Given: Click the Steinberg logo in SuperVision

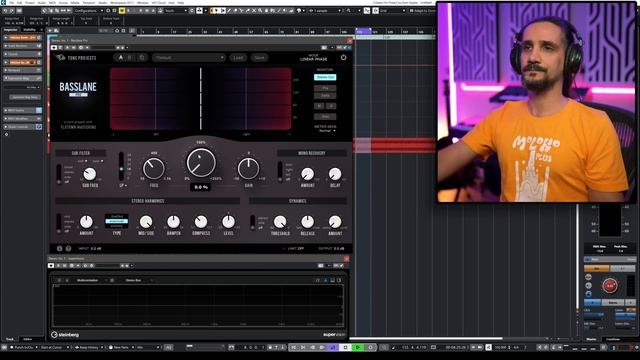Looking at the screenshot, I should [x=65, y=335].
